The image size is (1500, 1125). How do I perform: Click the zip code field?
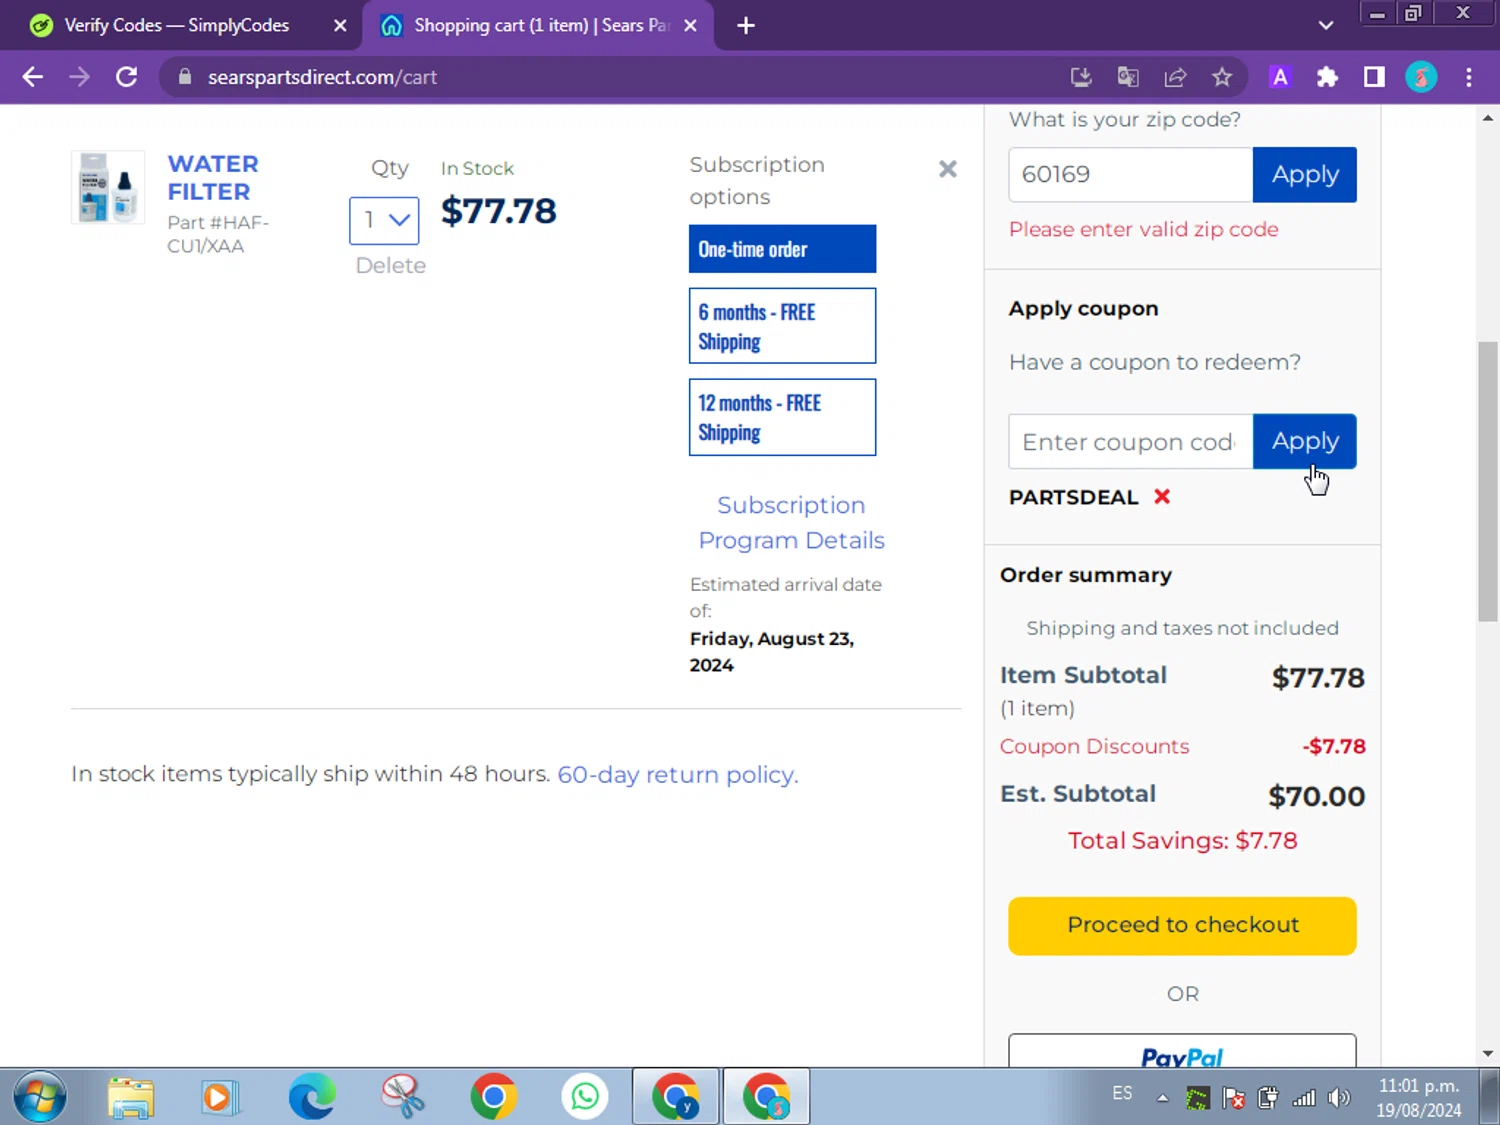point(1130,174)
